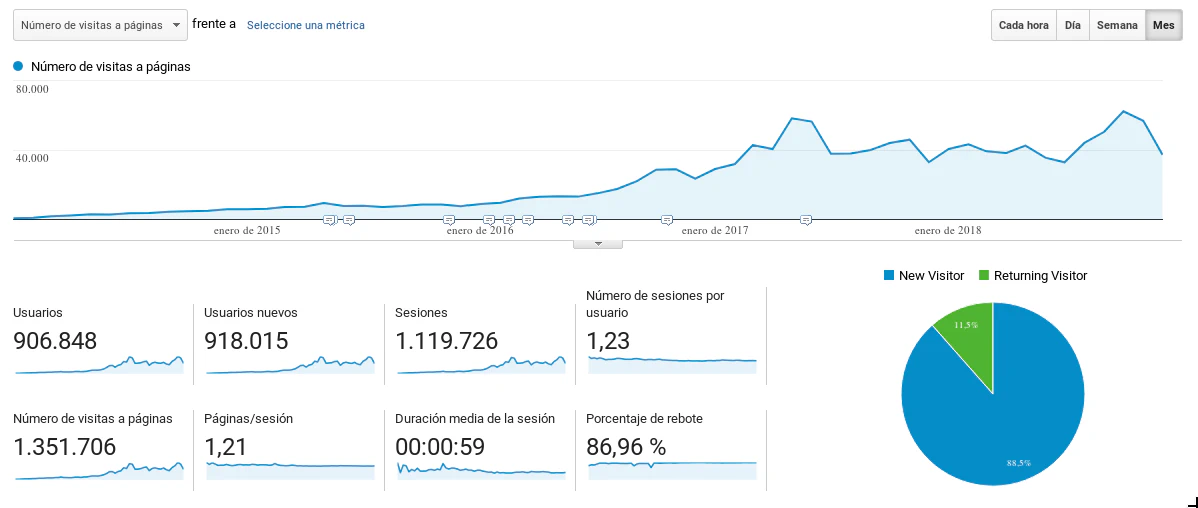The image size is (1198, 508).
Task: Set chart interval to Día
Action: click(x=1072, y=26)
